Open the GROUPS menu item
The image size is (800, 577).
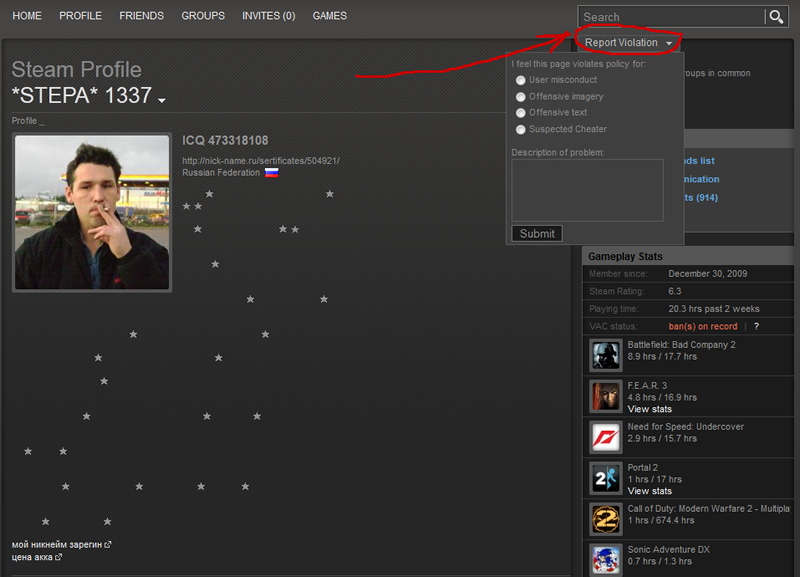coord(203,16)
